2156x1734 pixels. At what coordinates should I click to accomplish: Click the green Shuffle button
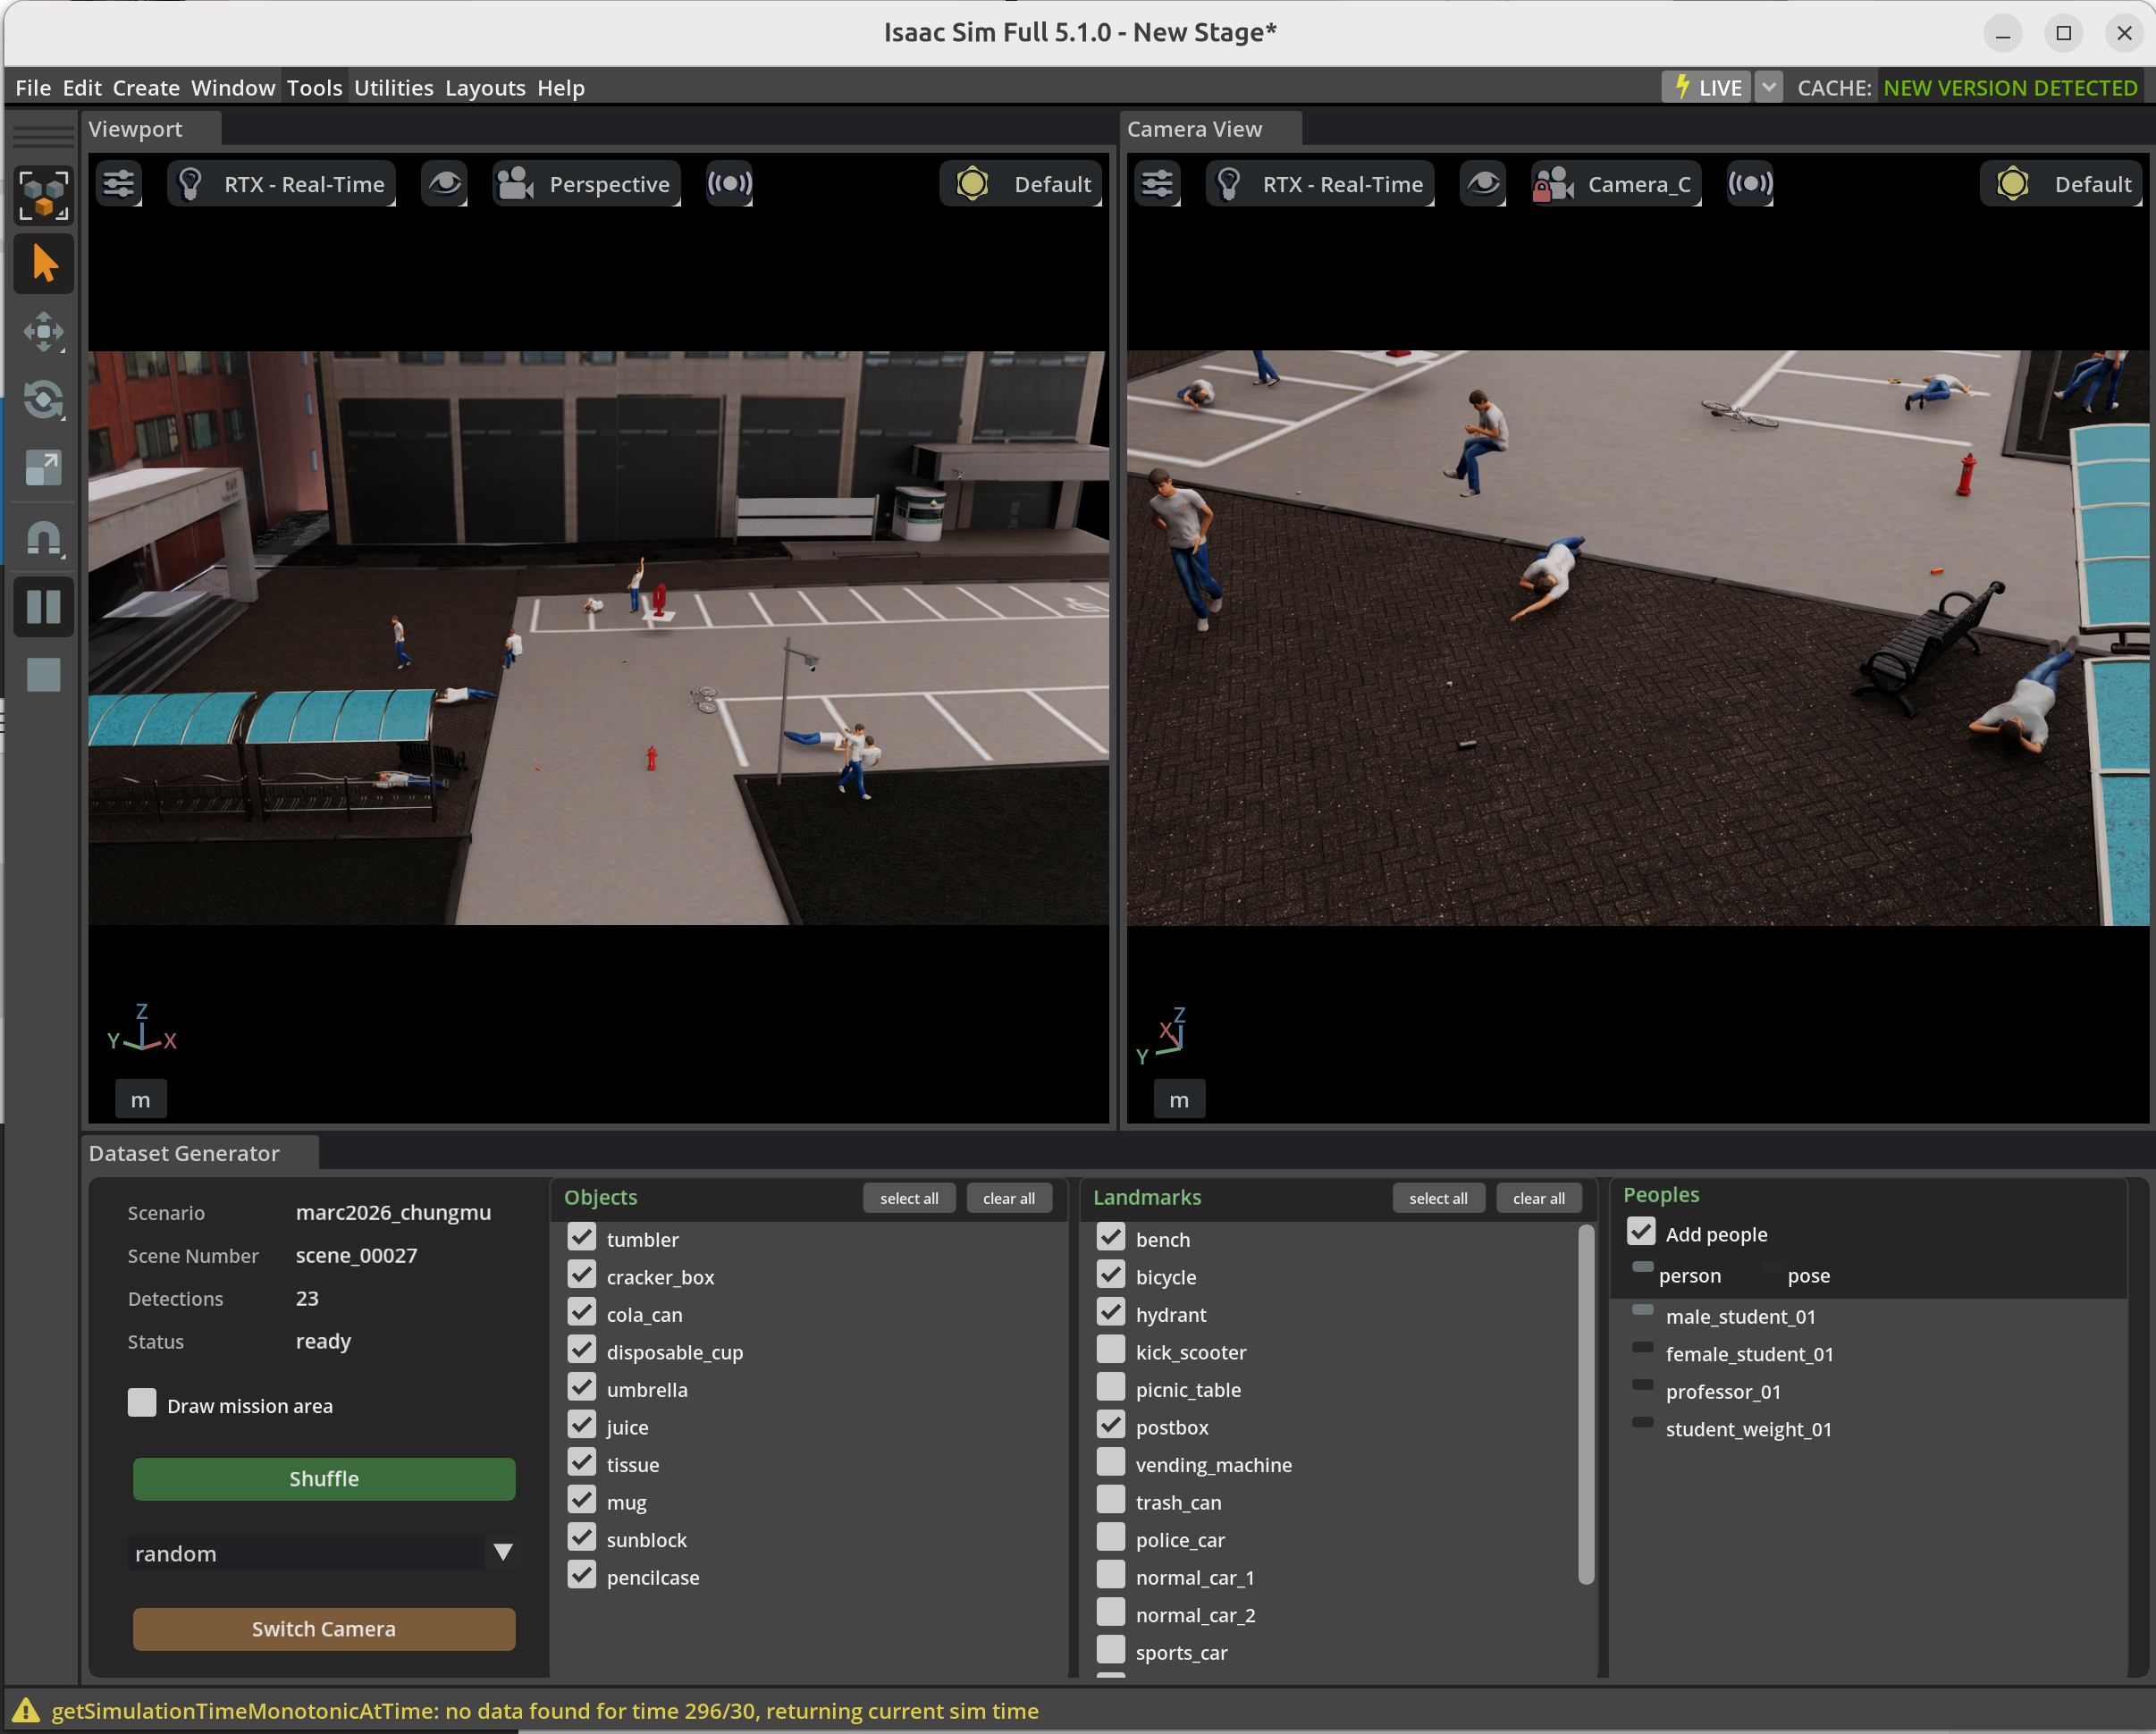[324, 1479]
